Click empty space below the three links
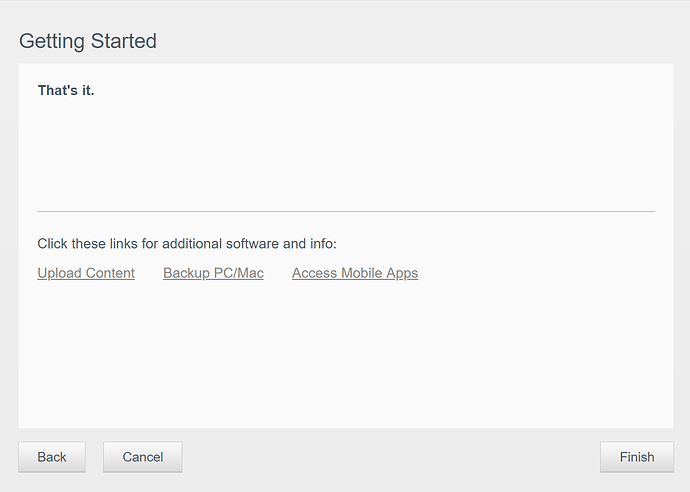This screenshot has width=690, height=492. tap(346, 352)
